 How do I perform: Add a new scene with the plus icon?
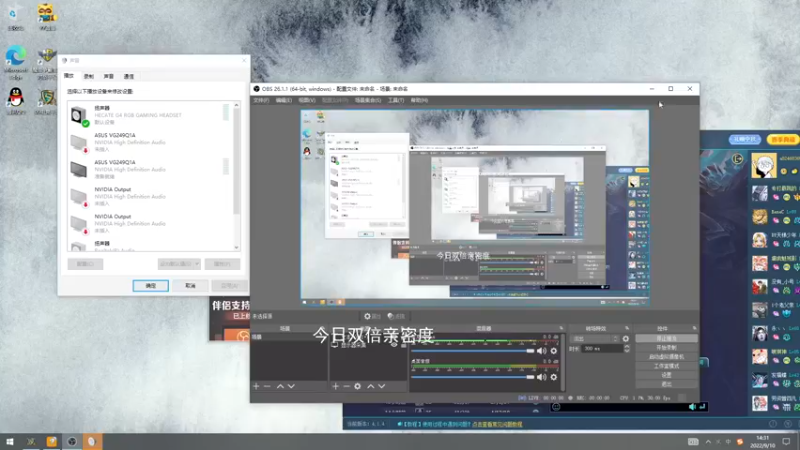coord(256,386)
